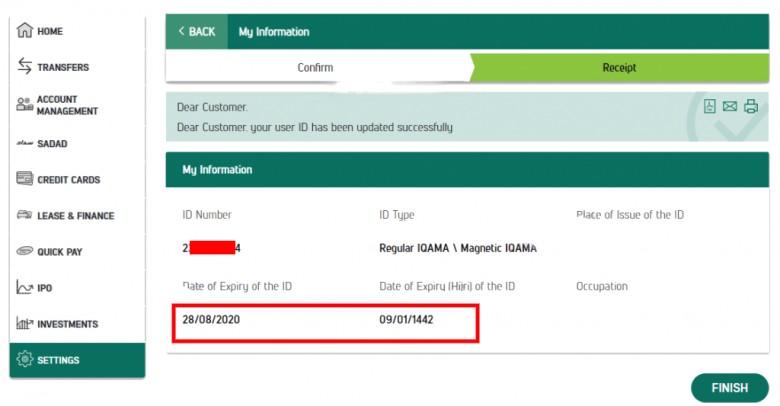Image resolution: width=780 pixels, height=406 pixels.
Task: Print the receipt with printer icon
Action: pos(751,106)
